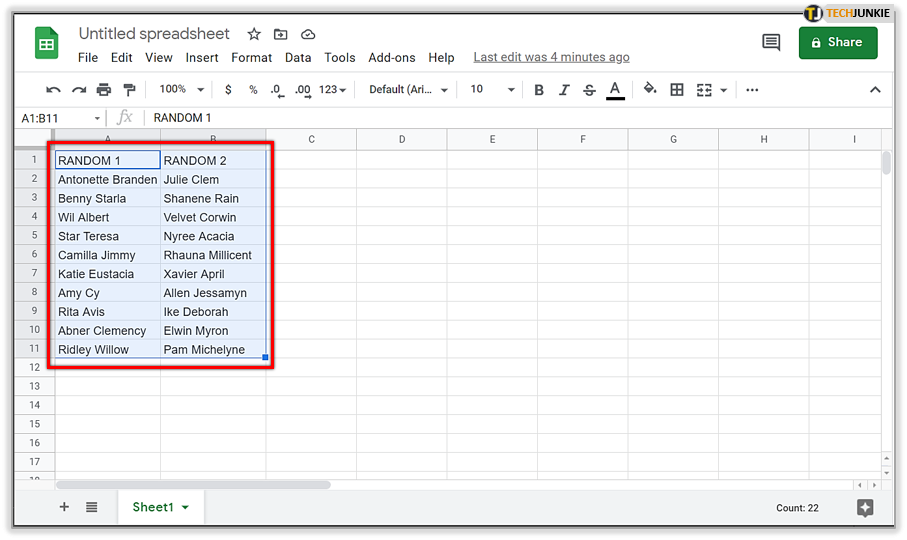Open the 'Last edit was 4 minutes ago' link

click(551, 57)
